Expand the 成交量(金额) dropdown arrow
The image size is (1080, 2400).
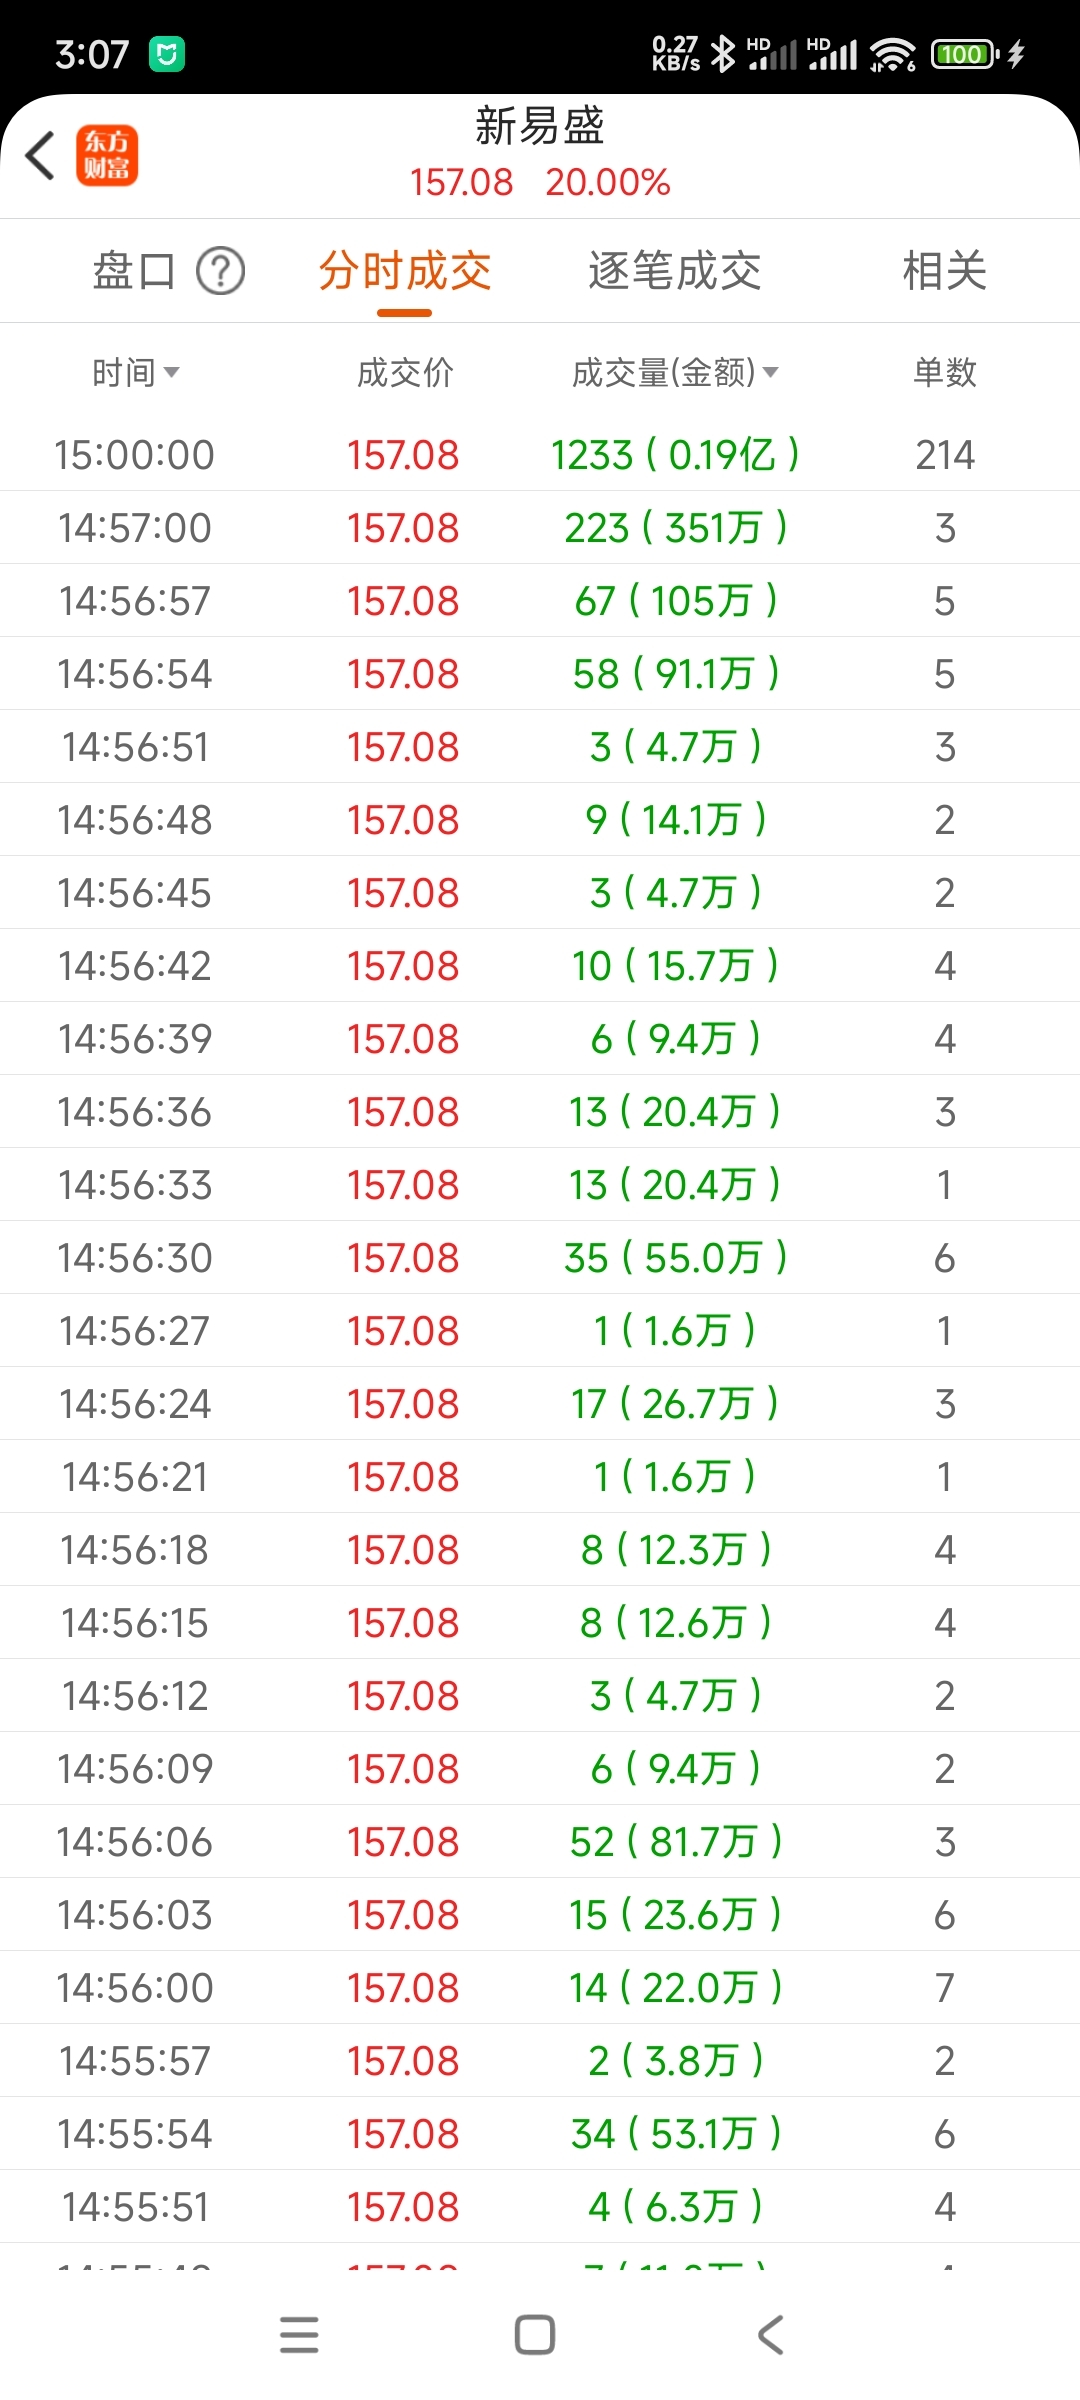[770, 372]
